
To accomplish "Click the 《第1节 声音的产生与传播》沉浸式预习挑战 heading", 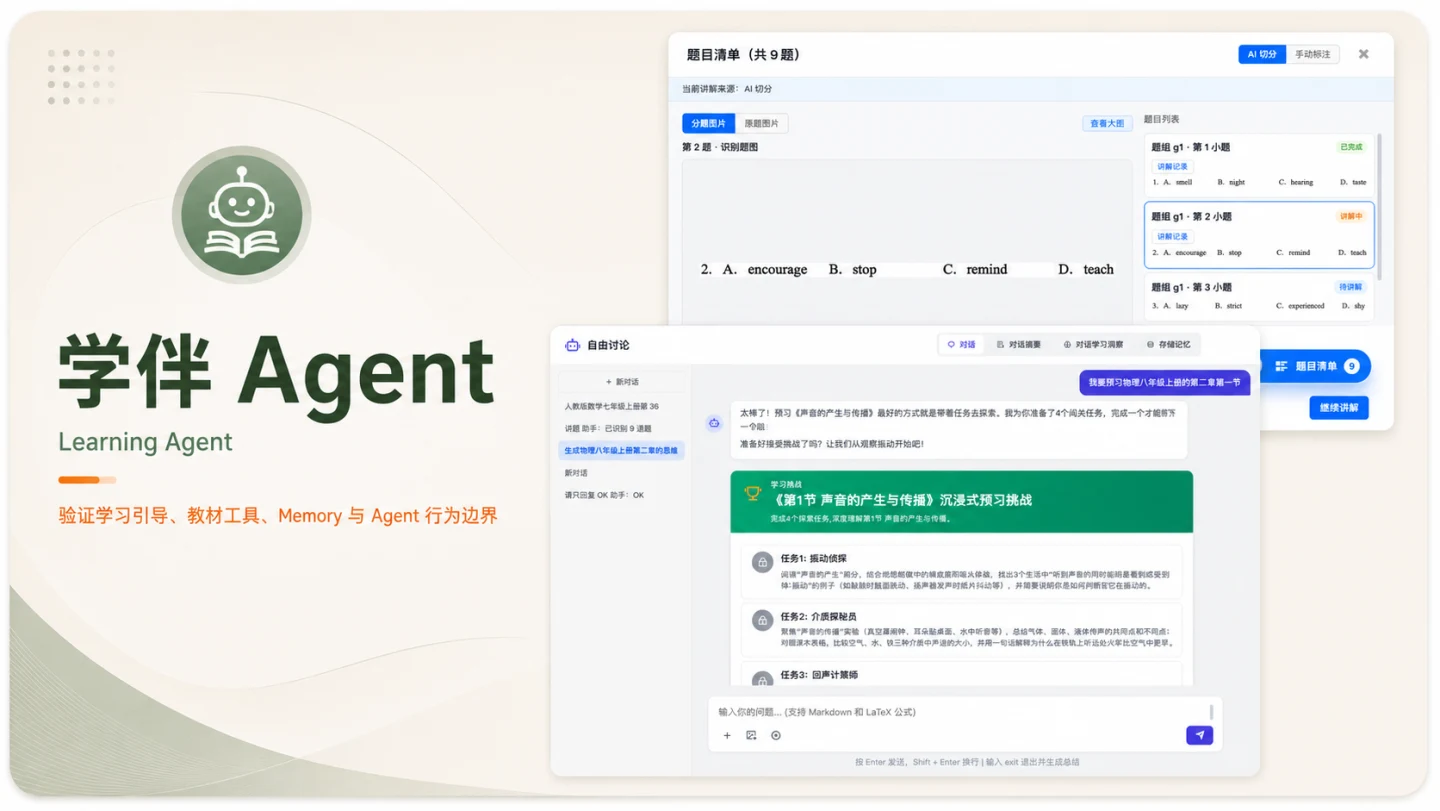I will (x=901, y=500).
